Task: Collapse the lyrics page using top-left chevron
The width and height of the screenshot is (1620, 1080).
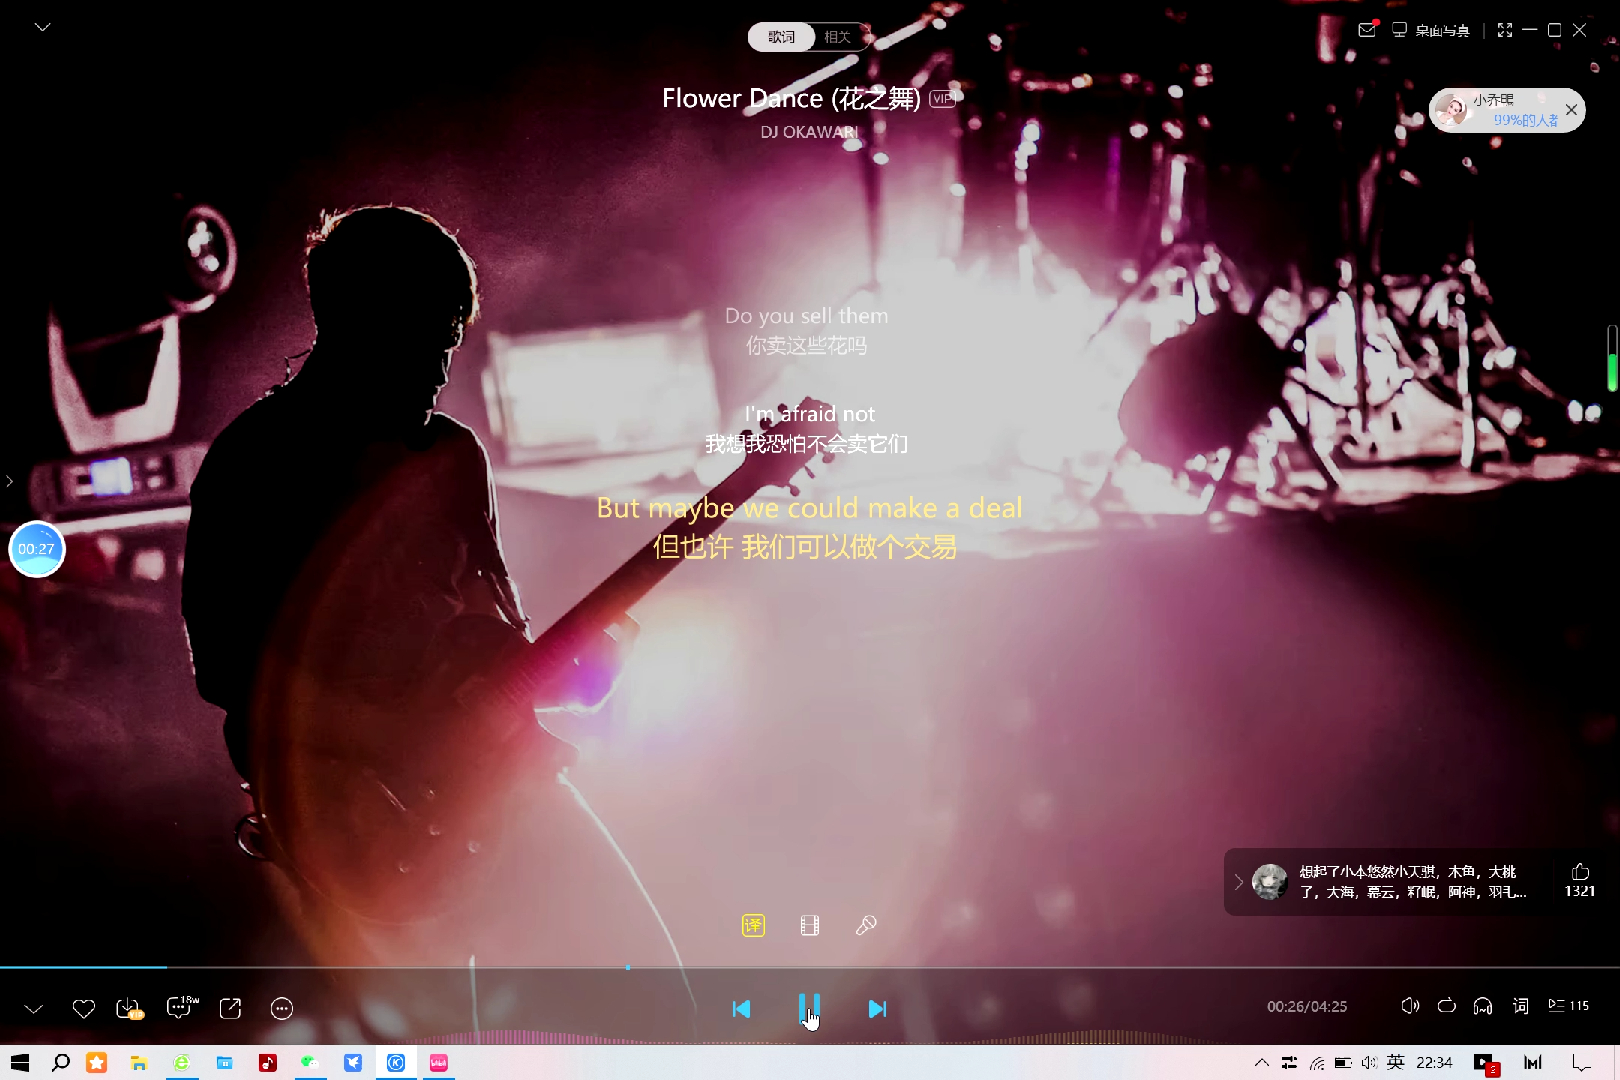Action: click(x=42, y=27)
